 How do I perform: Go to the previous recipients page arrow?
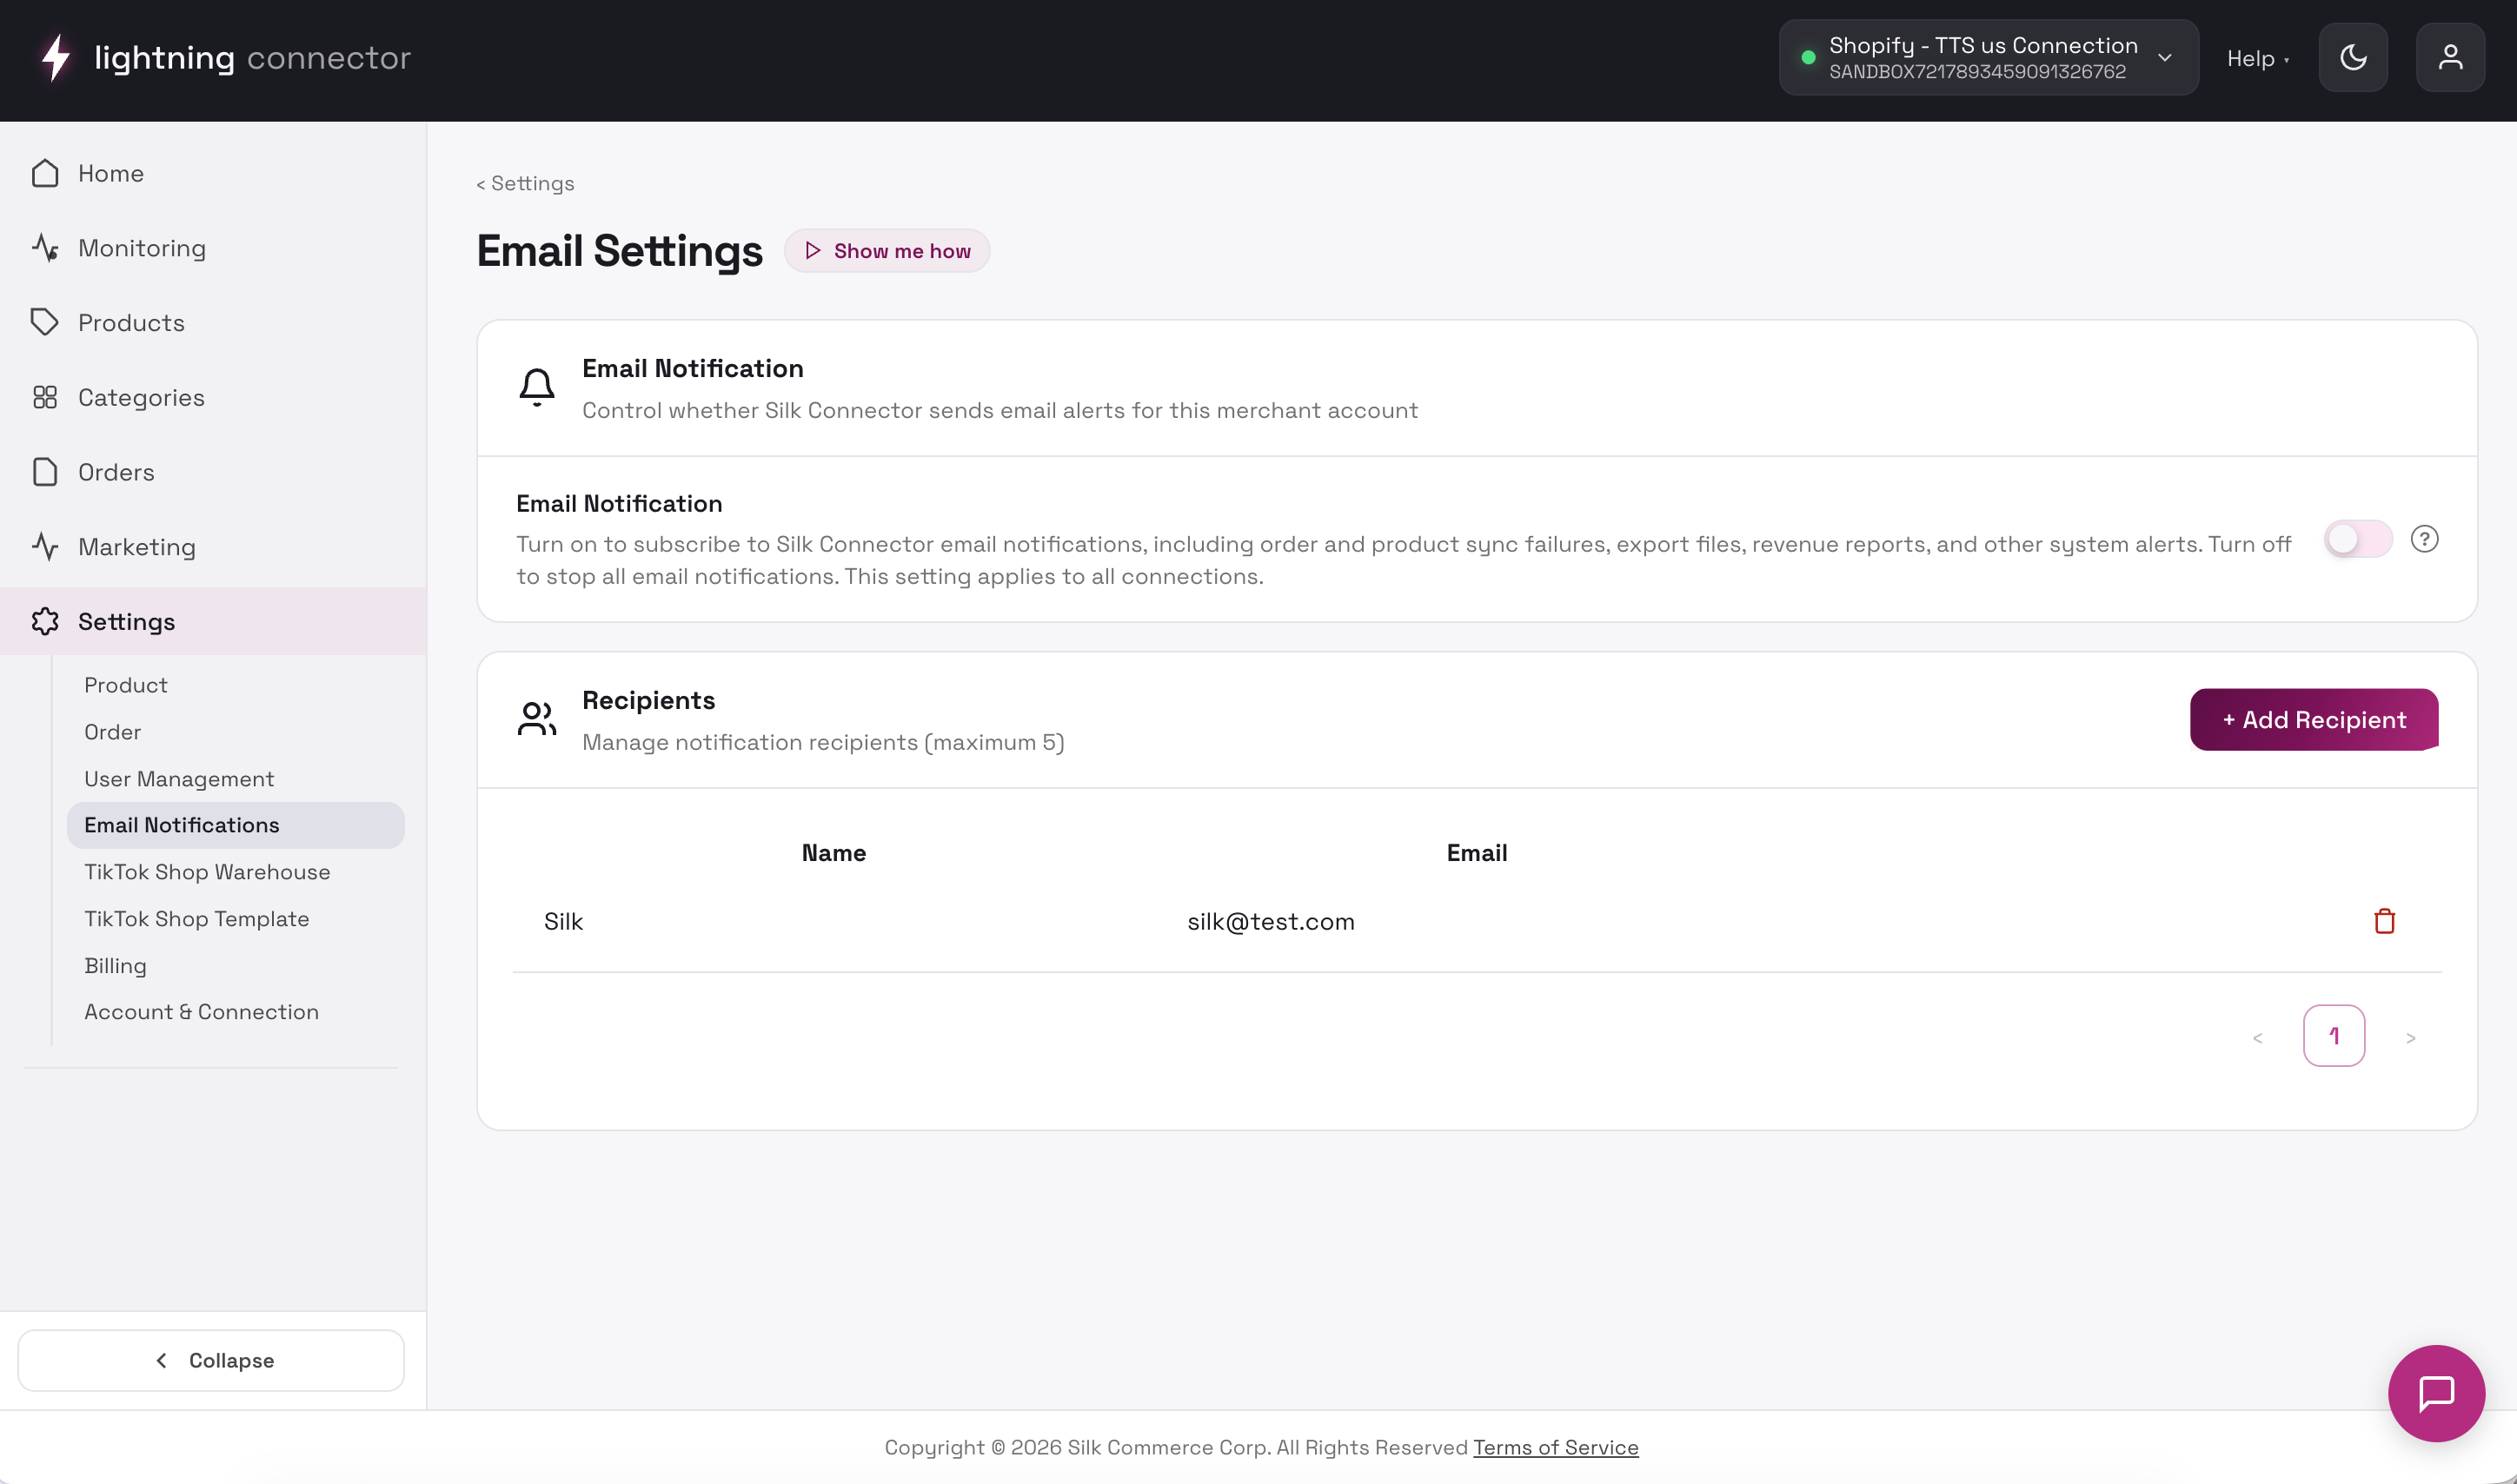pos(2257,1037)
